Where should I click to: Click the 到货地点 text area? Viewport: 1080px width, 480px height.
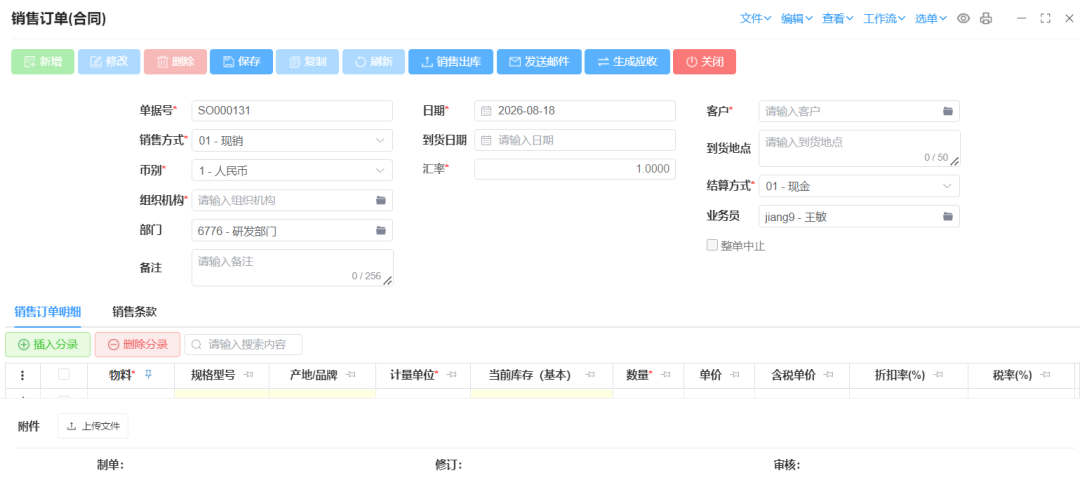[x=860, y=148]
